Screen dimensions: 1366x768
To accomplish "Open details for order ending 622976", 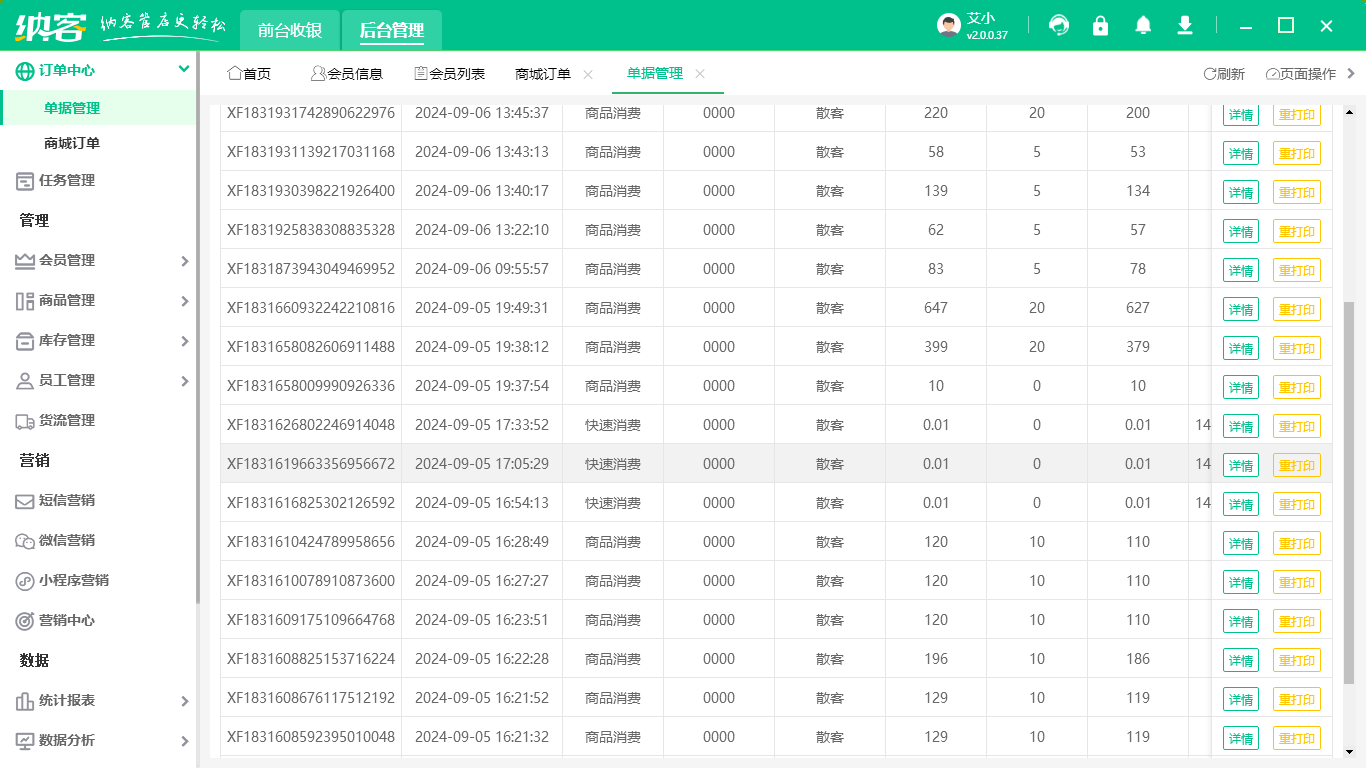I will [x=1240, y=114].
